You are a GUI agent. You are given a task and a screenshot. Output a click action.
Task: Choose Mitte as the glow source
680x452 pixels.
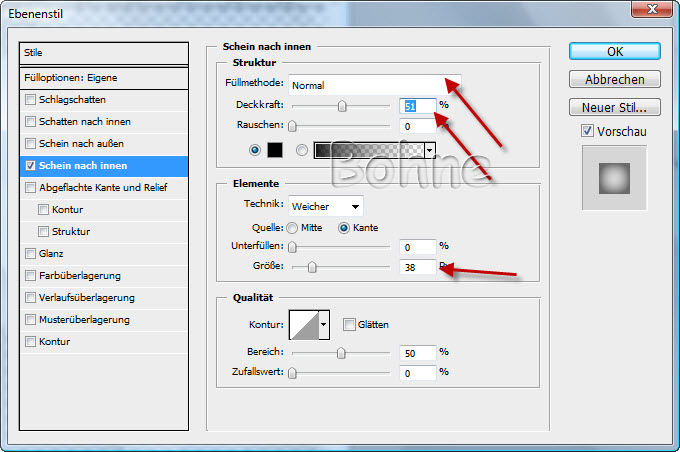pos(293,227)
